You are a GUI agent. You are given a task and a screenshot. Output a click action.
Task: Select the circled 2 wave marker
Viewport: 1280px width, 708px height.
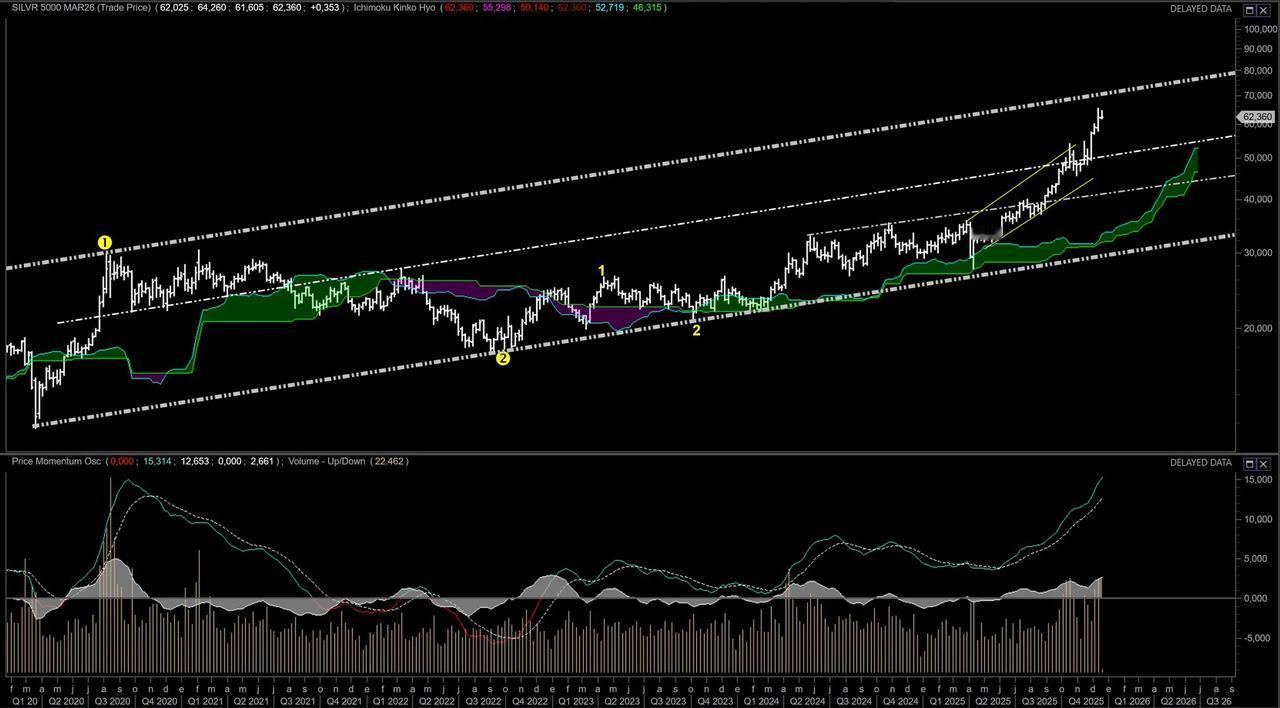[503, 358]
